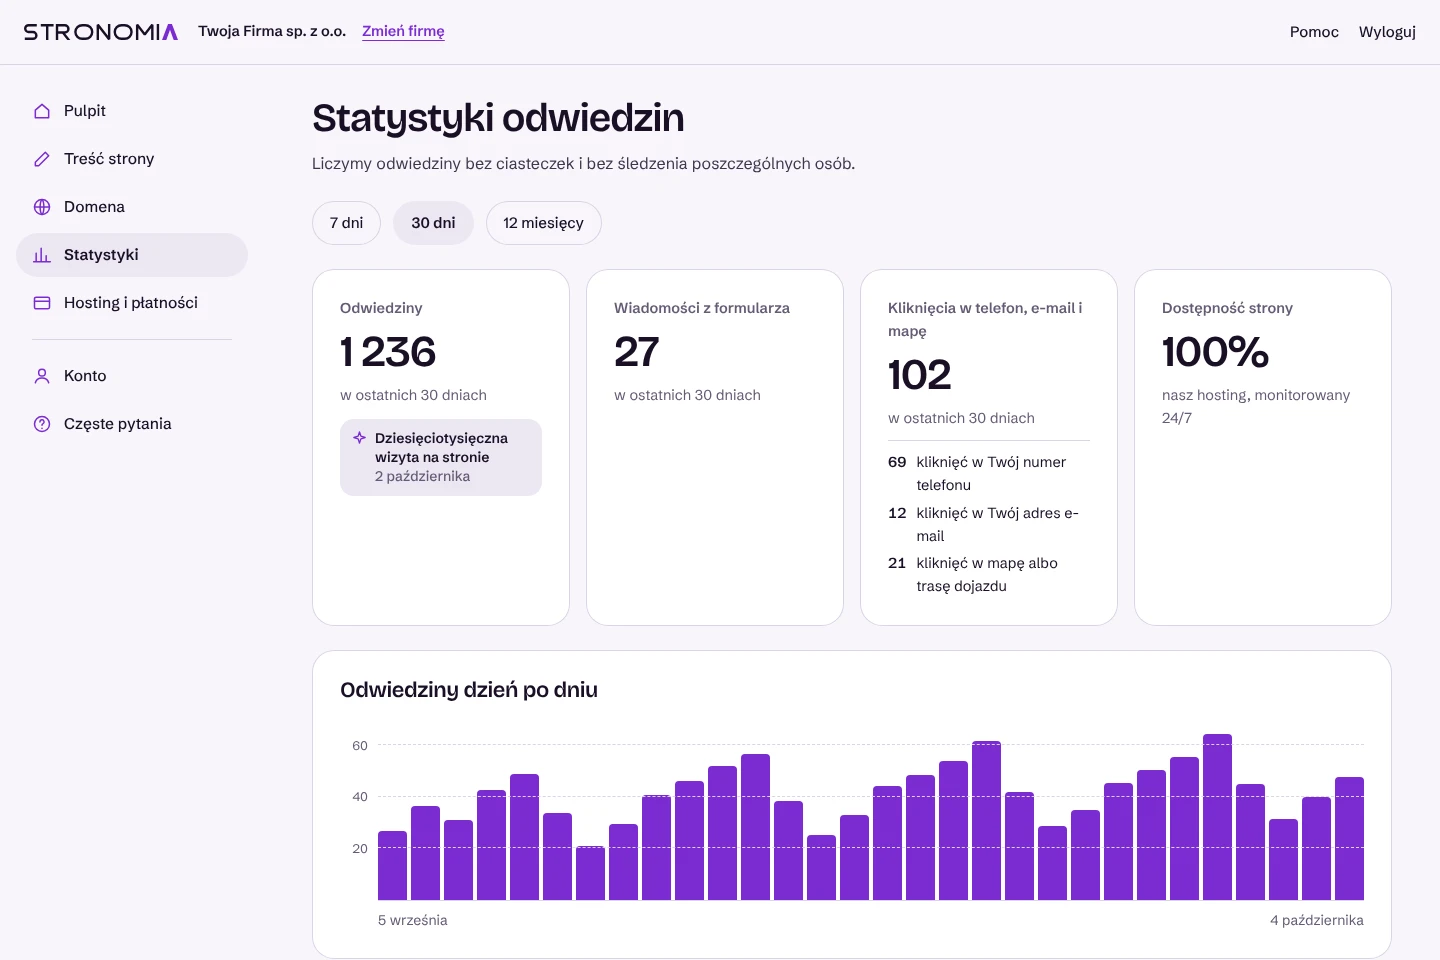The image size is (1440, 960).
Task: Click the first bar of the visits chart
Action: point(392,865)
